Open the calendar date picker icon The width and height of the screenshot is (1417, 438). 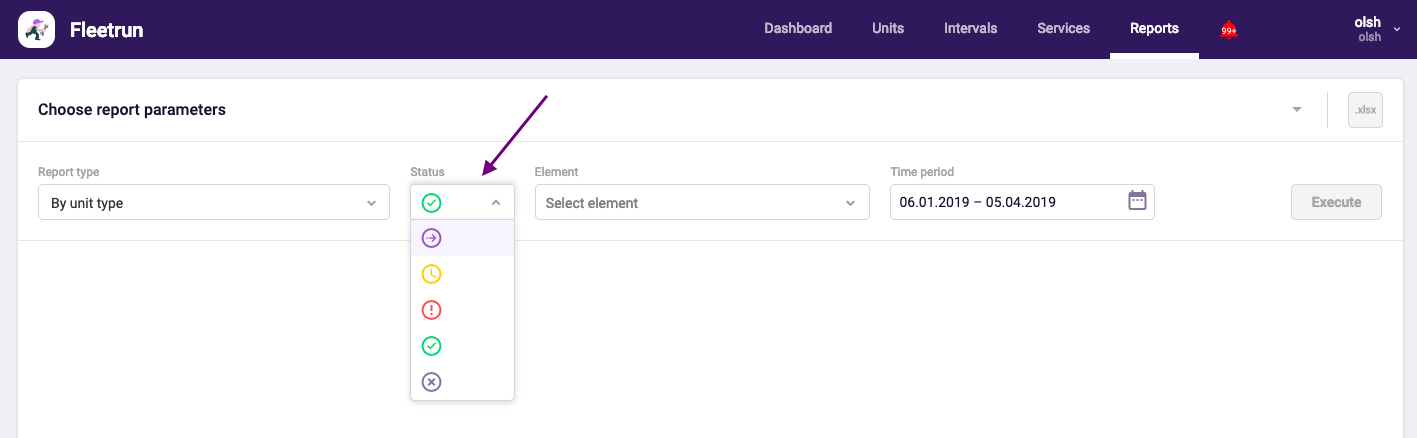point(1137,201)
